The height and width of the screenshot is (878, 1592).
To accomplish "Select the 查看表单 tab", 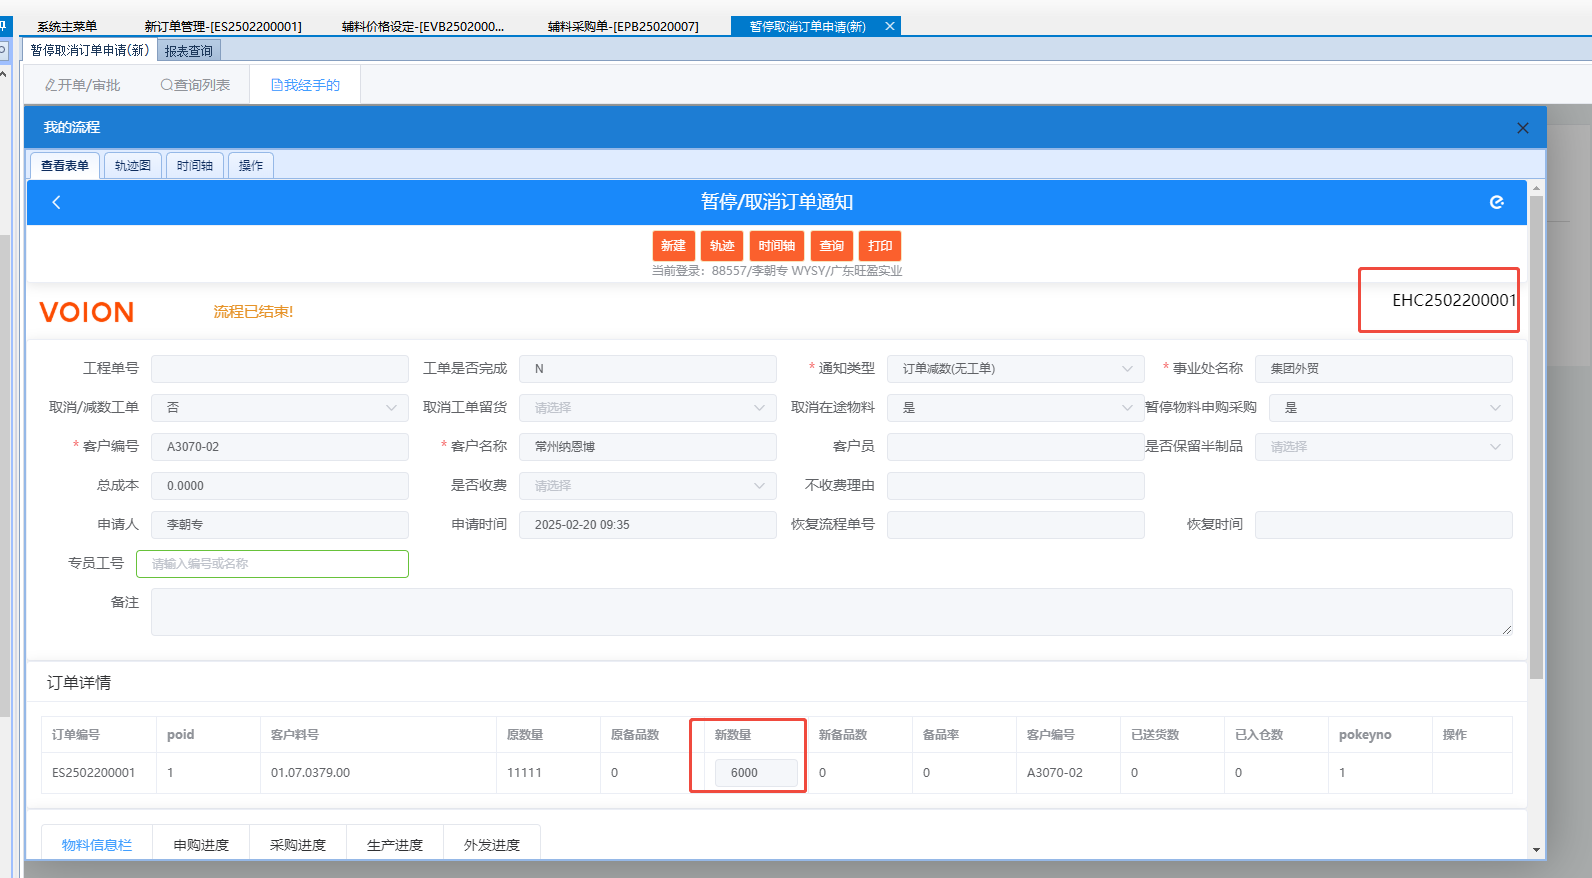I will (x=65, y=166).
